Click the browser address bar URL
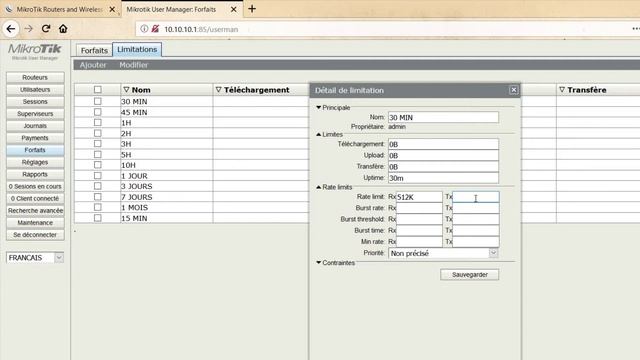640x360 pixels. [x=201, y=29]
